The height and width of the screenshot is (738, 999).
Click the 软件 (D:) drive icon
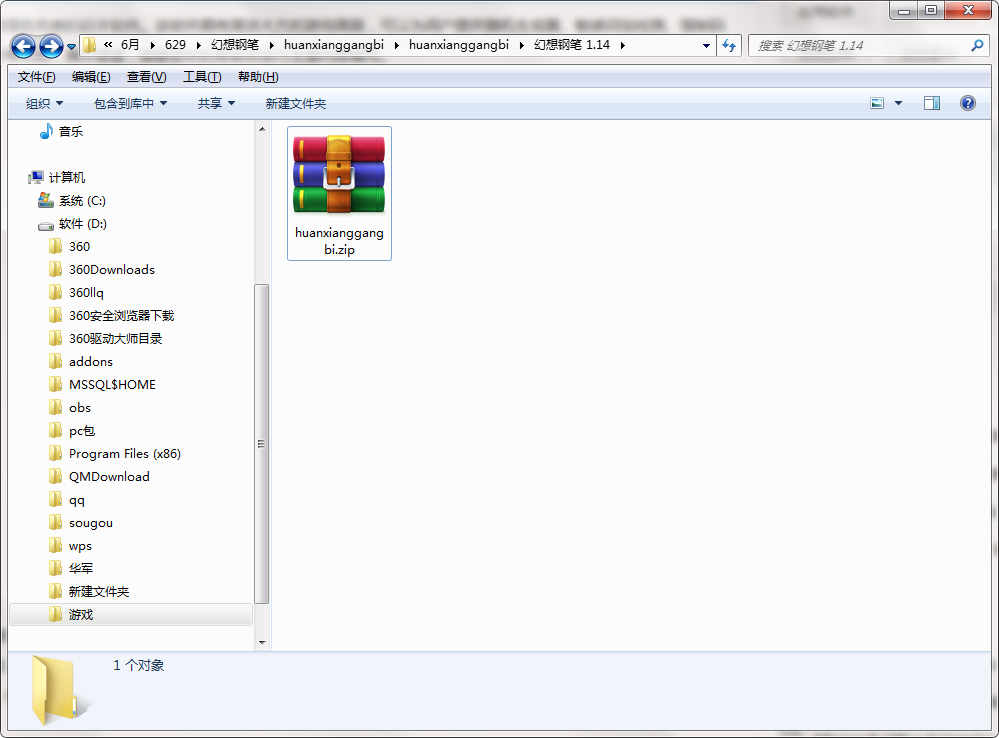pos(46,225)
